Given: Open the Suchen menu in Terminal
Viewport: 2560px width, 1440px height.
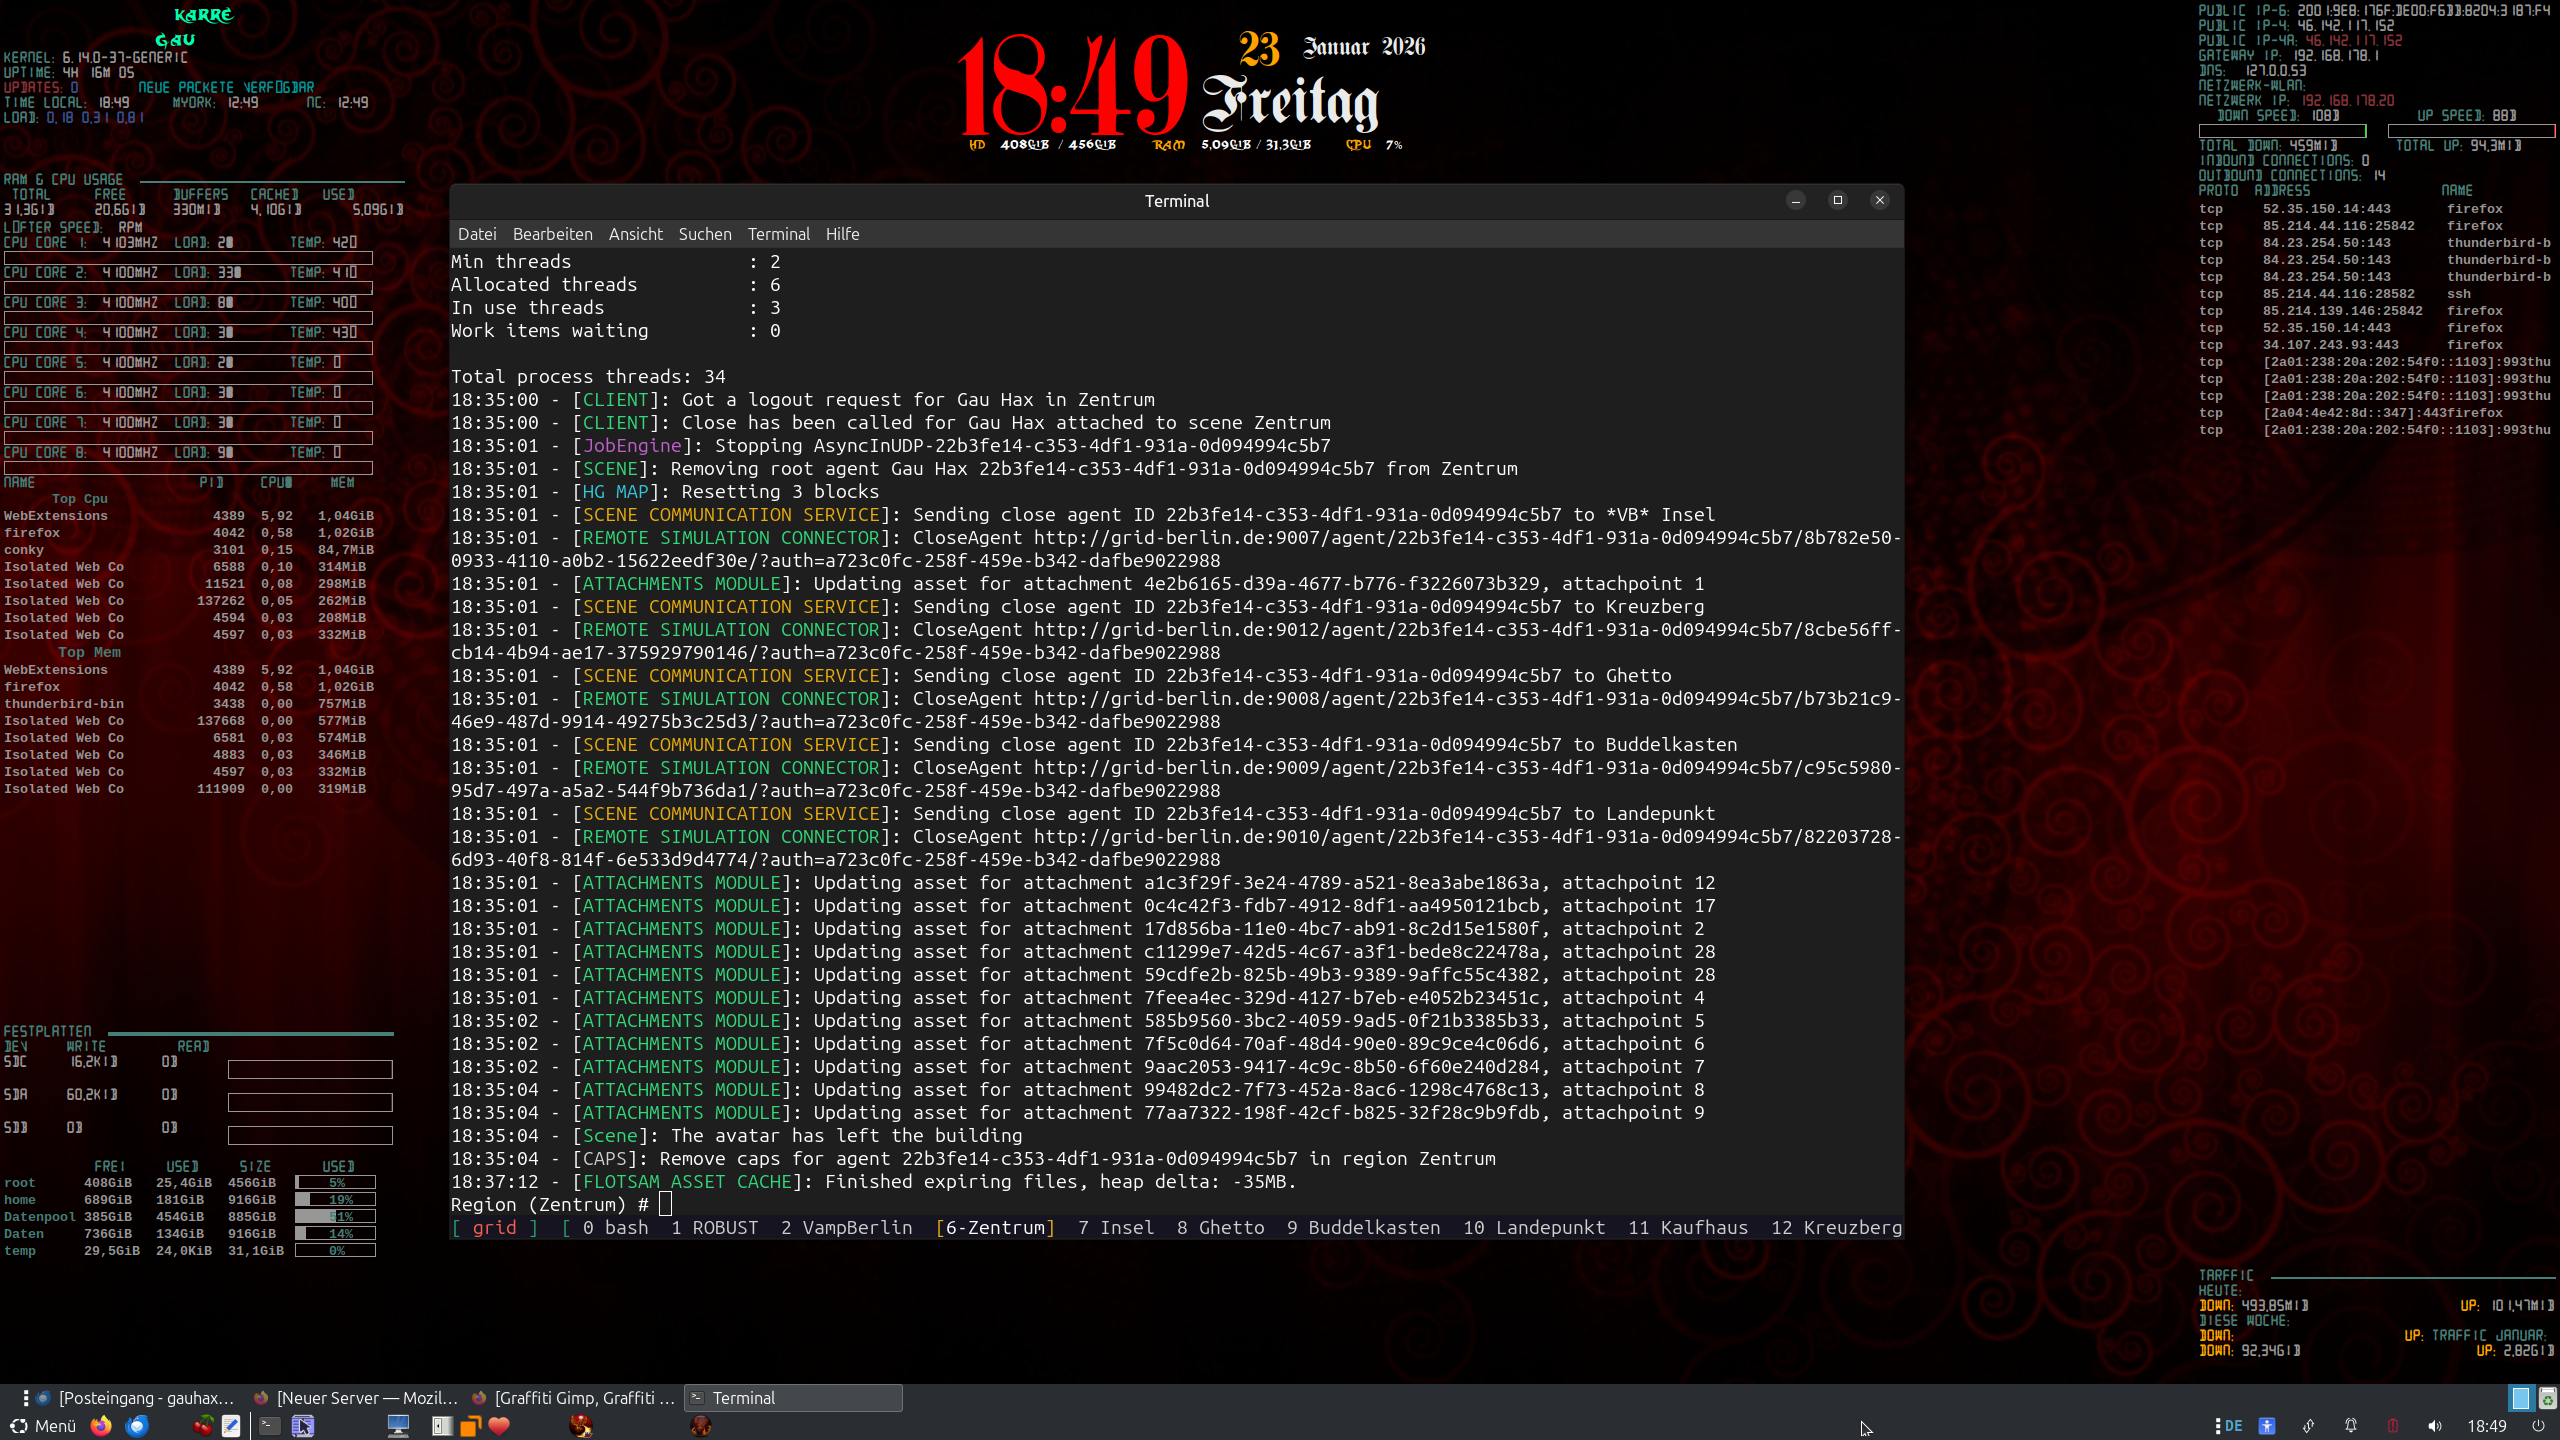Looking at the screenshot, I should point(704,234).
